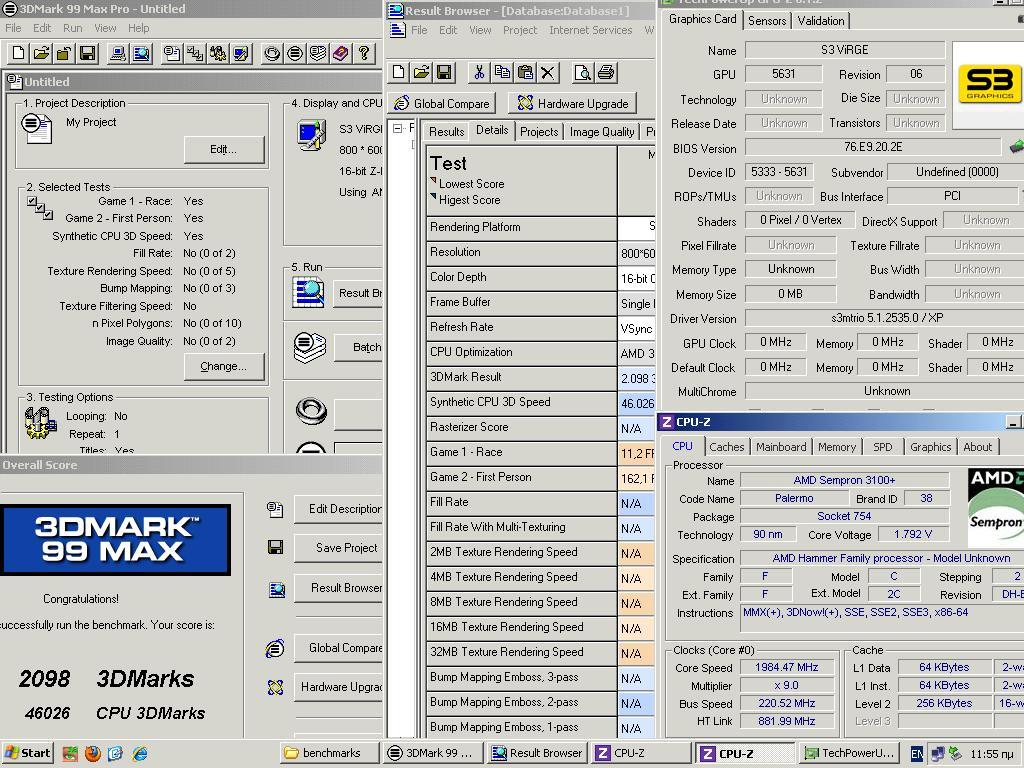1024x768 pixels.
Task: Open the Graphics tab in CPU-Z
Action: click(930, 447)
